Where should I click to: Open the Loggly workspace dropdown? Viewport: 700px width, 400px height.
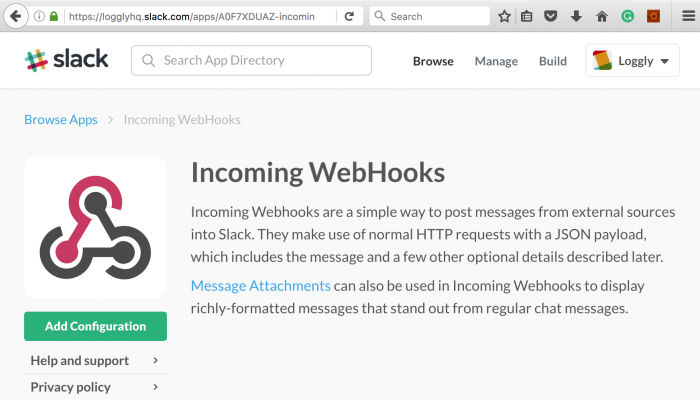632,61
